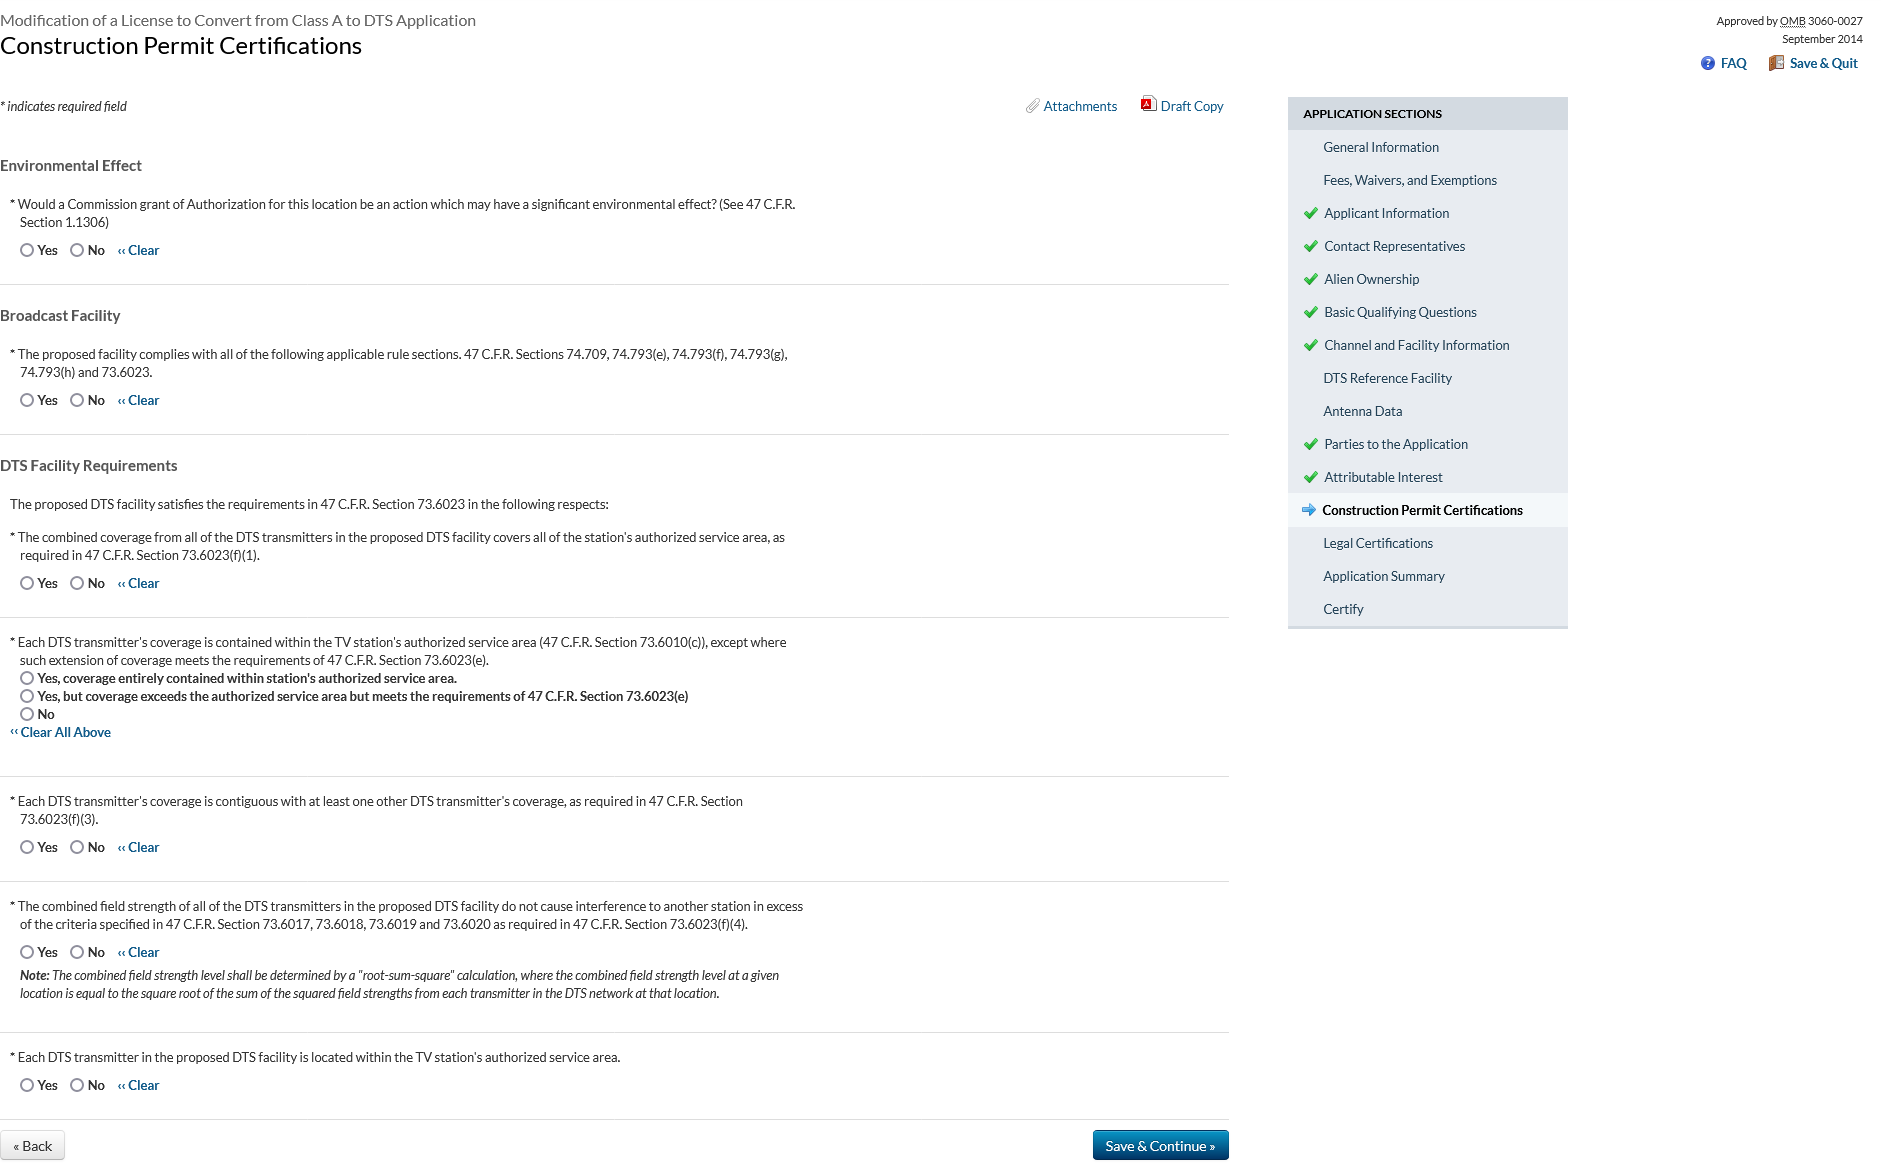Select No for Environmental Effect question
1882x1172 pixels.
pos(77,250)
